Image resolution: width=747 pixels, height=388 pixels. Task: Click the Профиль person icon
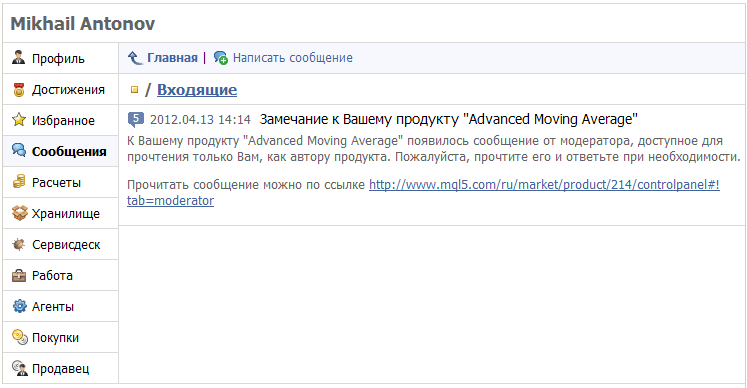pos(19,58)
